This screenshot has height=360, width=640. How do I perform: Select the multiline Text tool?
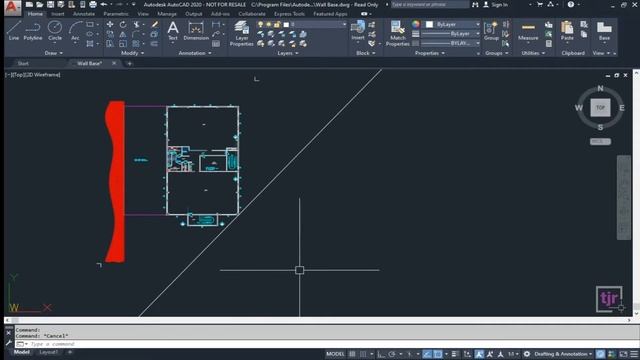173,31
